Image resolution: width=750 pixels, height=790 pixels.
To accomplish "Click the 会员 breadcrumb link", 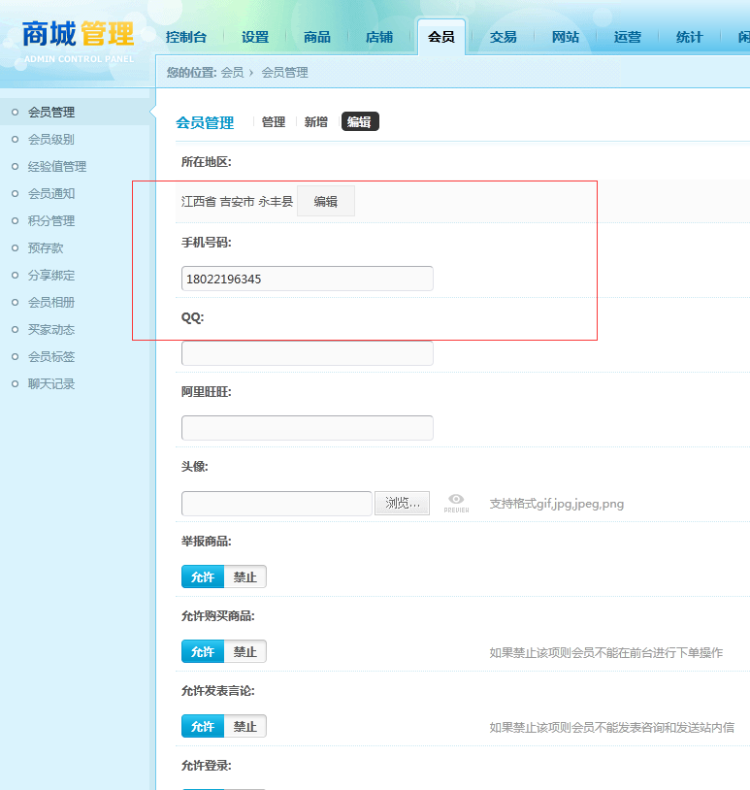I will 232,73.
